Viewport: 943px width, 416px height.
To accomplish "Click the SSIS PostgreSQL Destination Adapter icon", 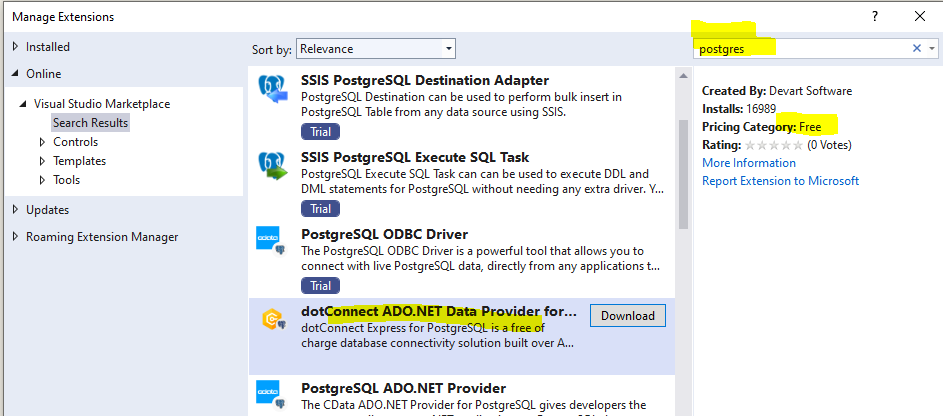I will 272,89.
